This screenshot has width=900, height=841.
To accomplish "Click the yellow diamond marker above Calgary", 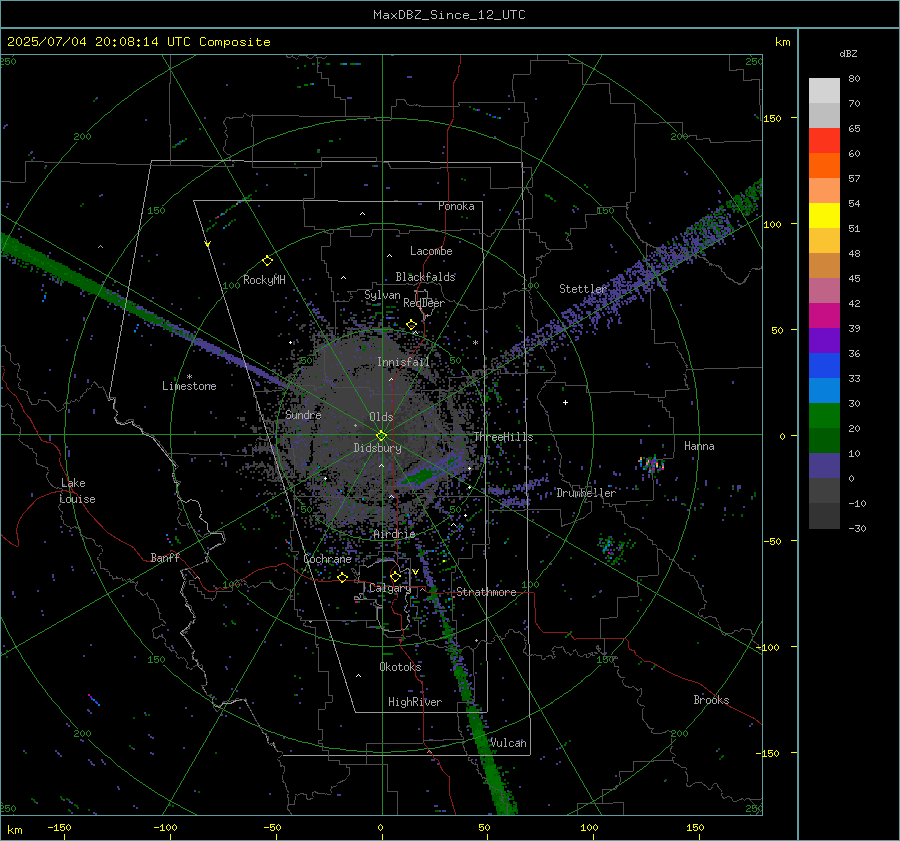I will 395,576.
